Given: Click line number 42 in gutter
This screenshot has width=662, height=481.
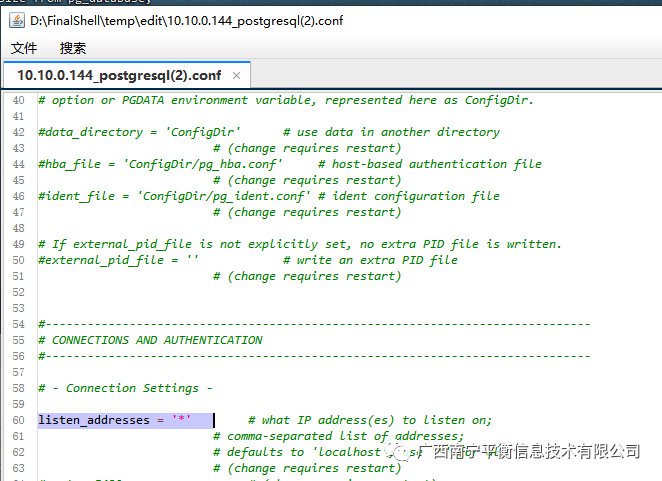Looking at the screenshot, I should tap(19, 132).
